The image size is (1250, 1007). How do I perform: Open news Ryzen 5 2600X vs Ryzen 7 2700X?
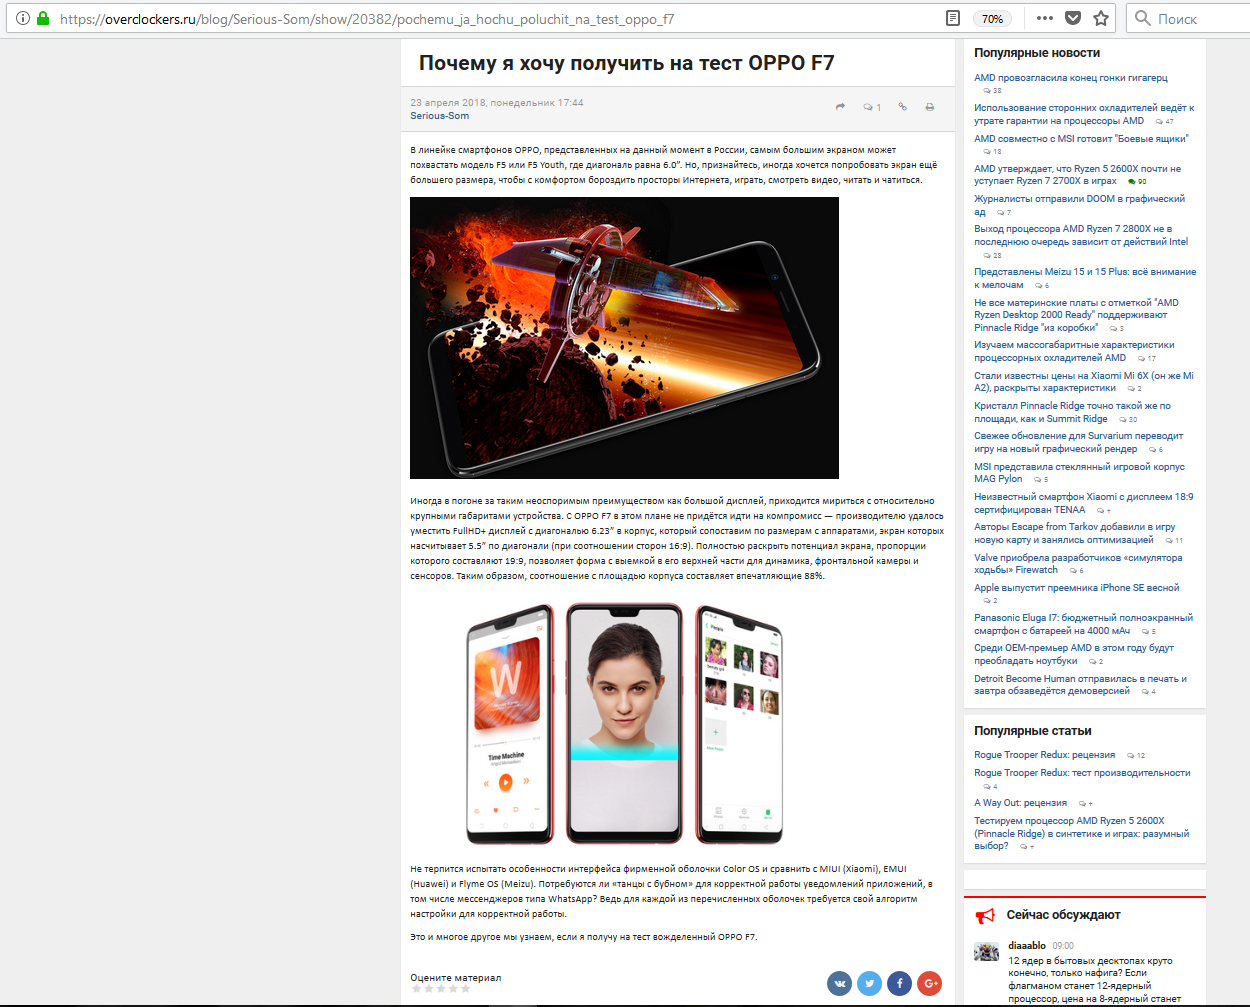pyautogui.click(x=1077, y=175)
